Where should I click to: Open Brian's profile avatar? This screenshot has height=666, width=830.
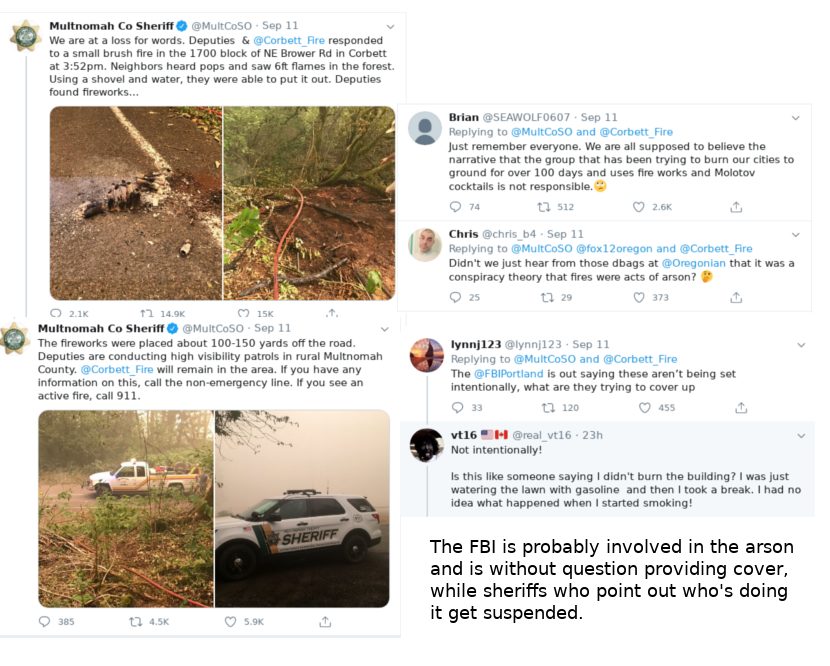pos(426,129)
